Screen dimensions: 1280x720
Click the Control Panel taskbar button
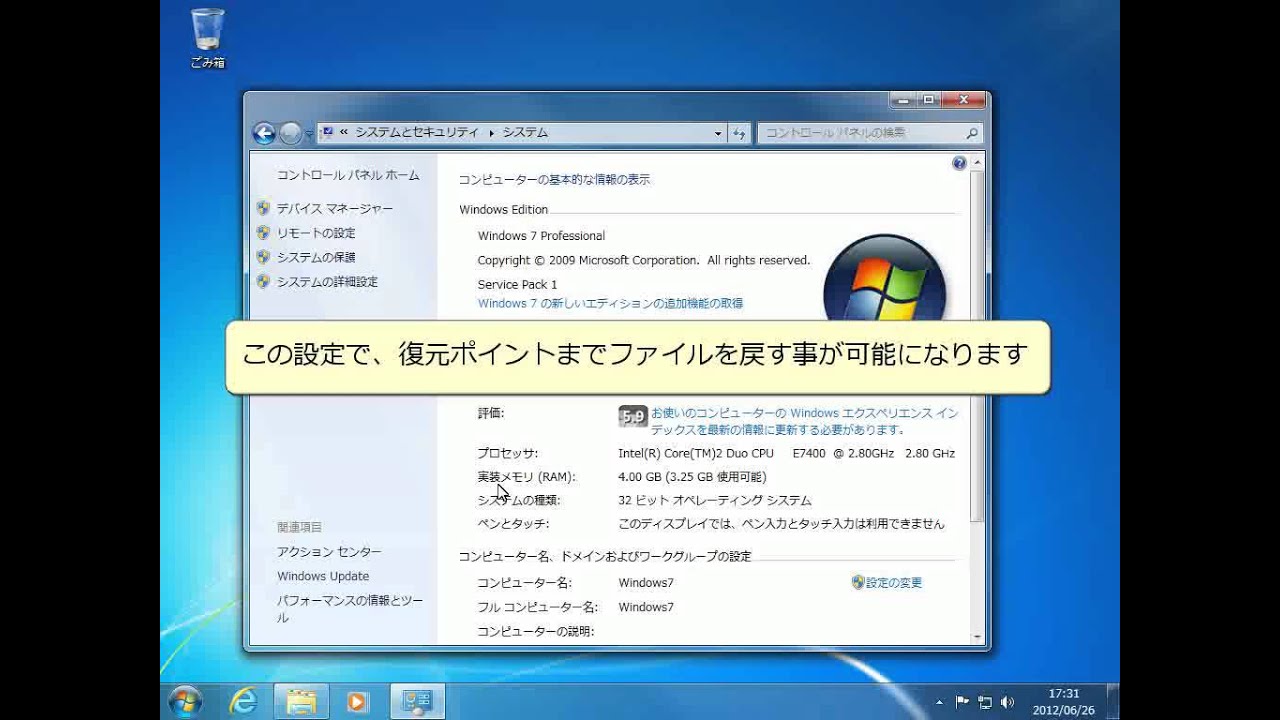coord(417,702)
